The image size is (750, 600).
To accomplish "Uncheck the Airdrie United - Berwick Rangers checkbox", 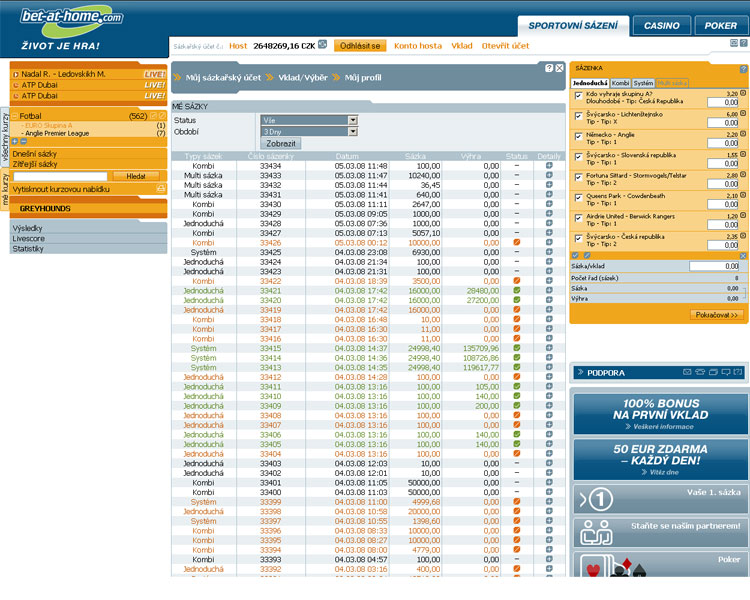I will coord(578,216).
